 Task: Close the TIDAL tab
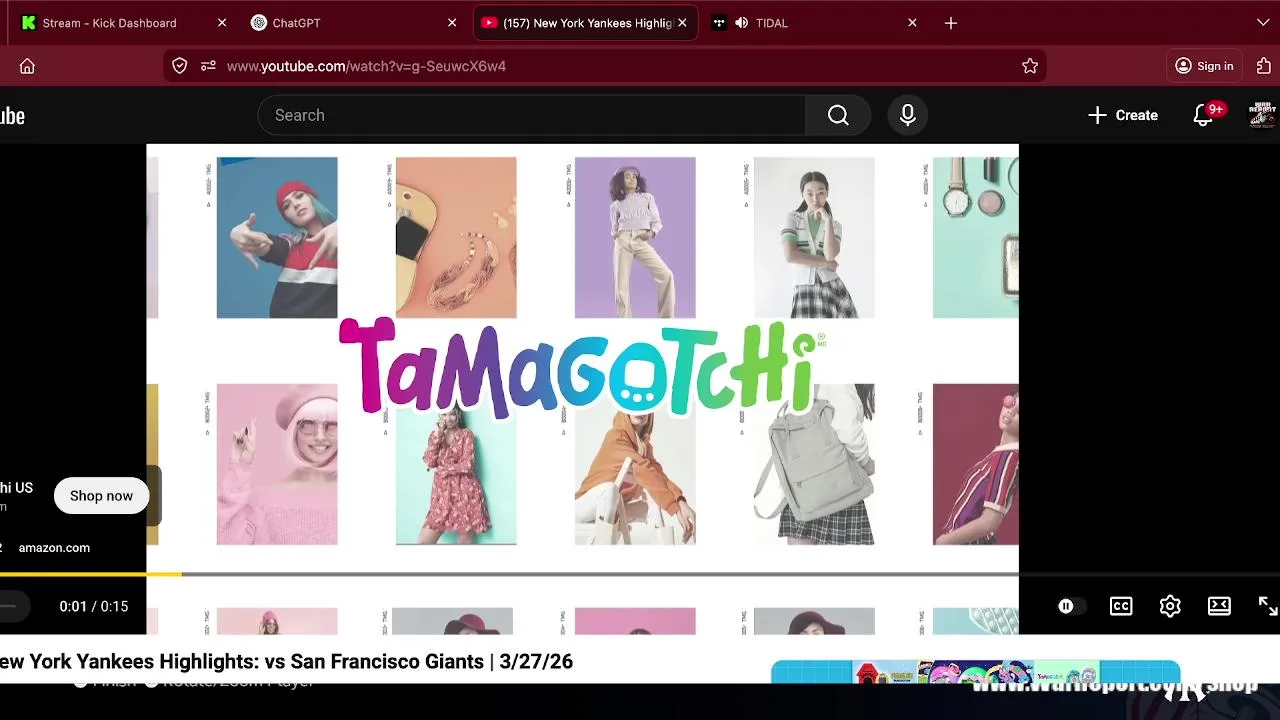(912, 23)
